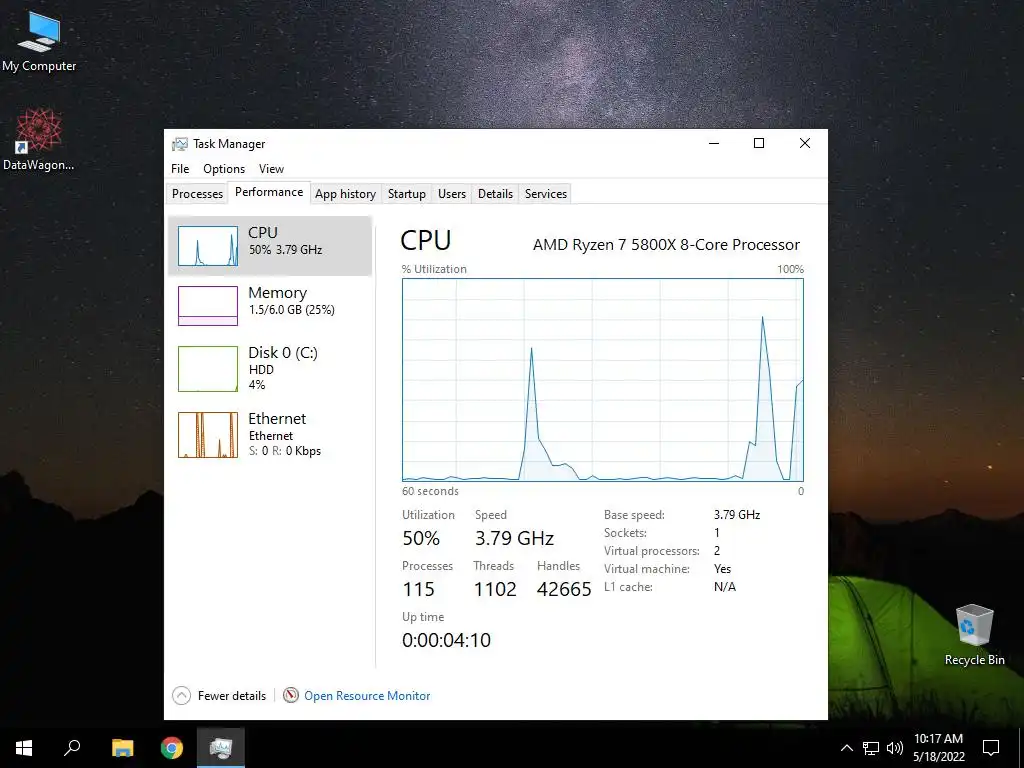Viewport: 1024px width, 768px height.
Task: Open My Computer desktop icon
Action: tap(39, 40)
